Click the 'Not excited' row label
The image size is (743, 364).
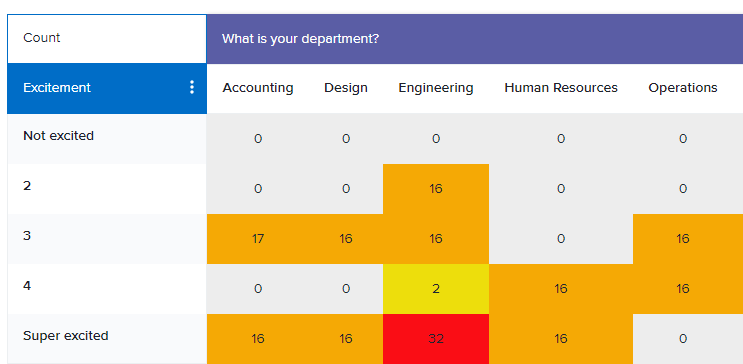(59, 136)
